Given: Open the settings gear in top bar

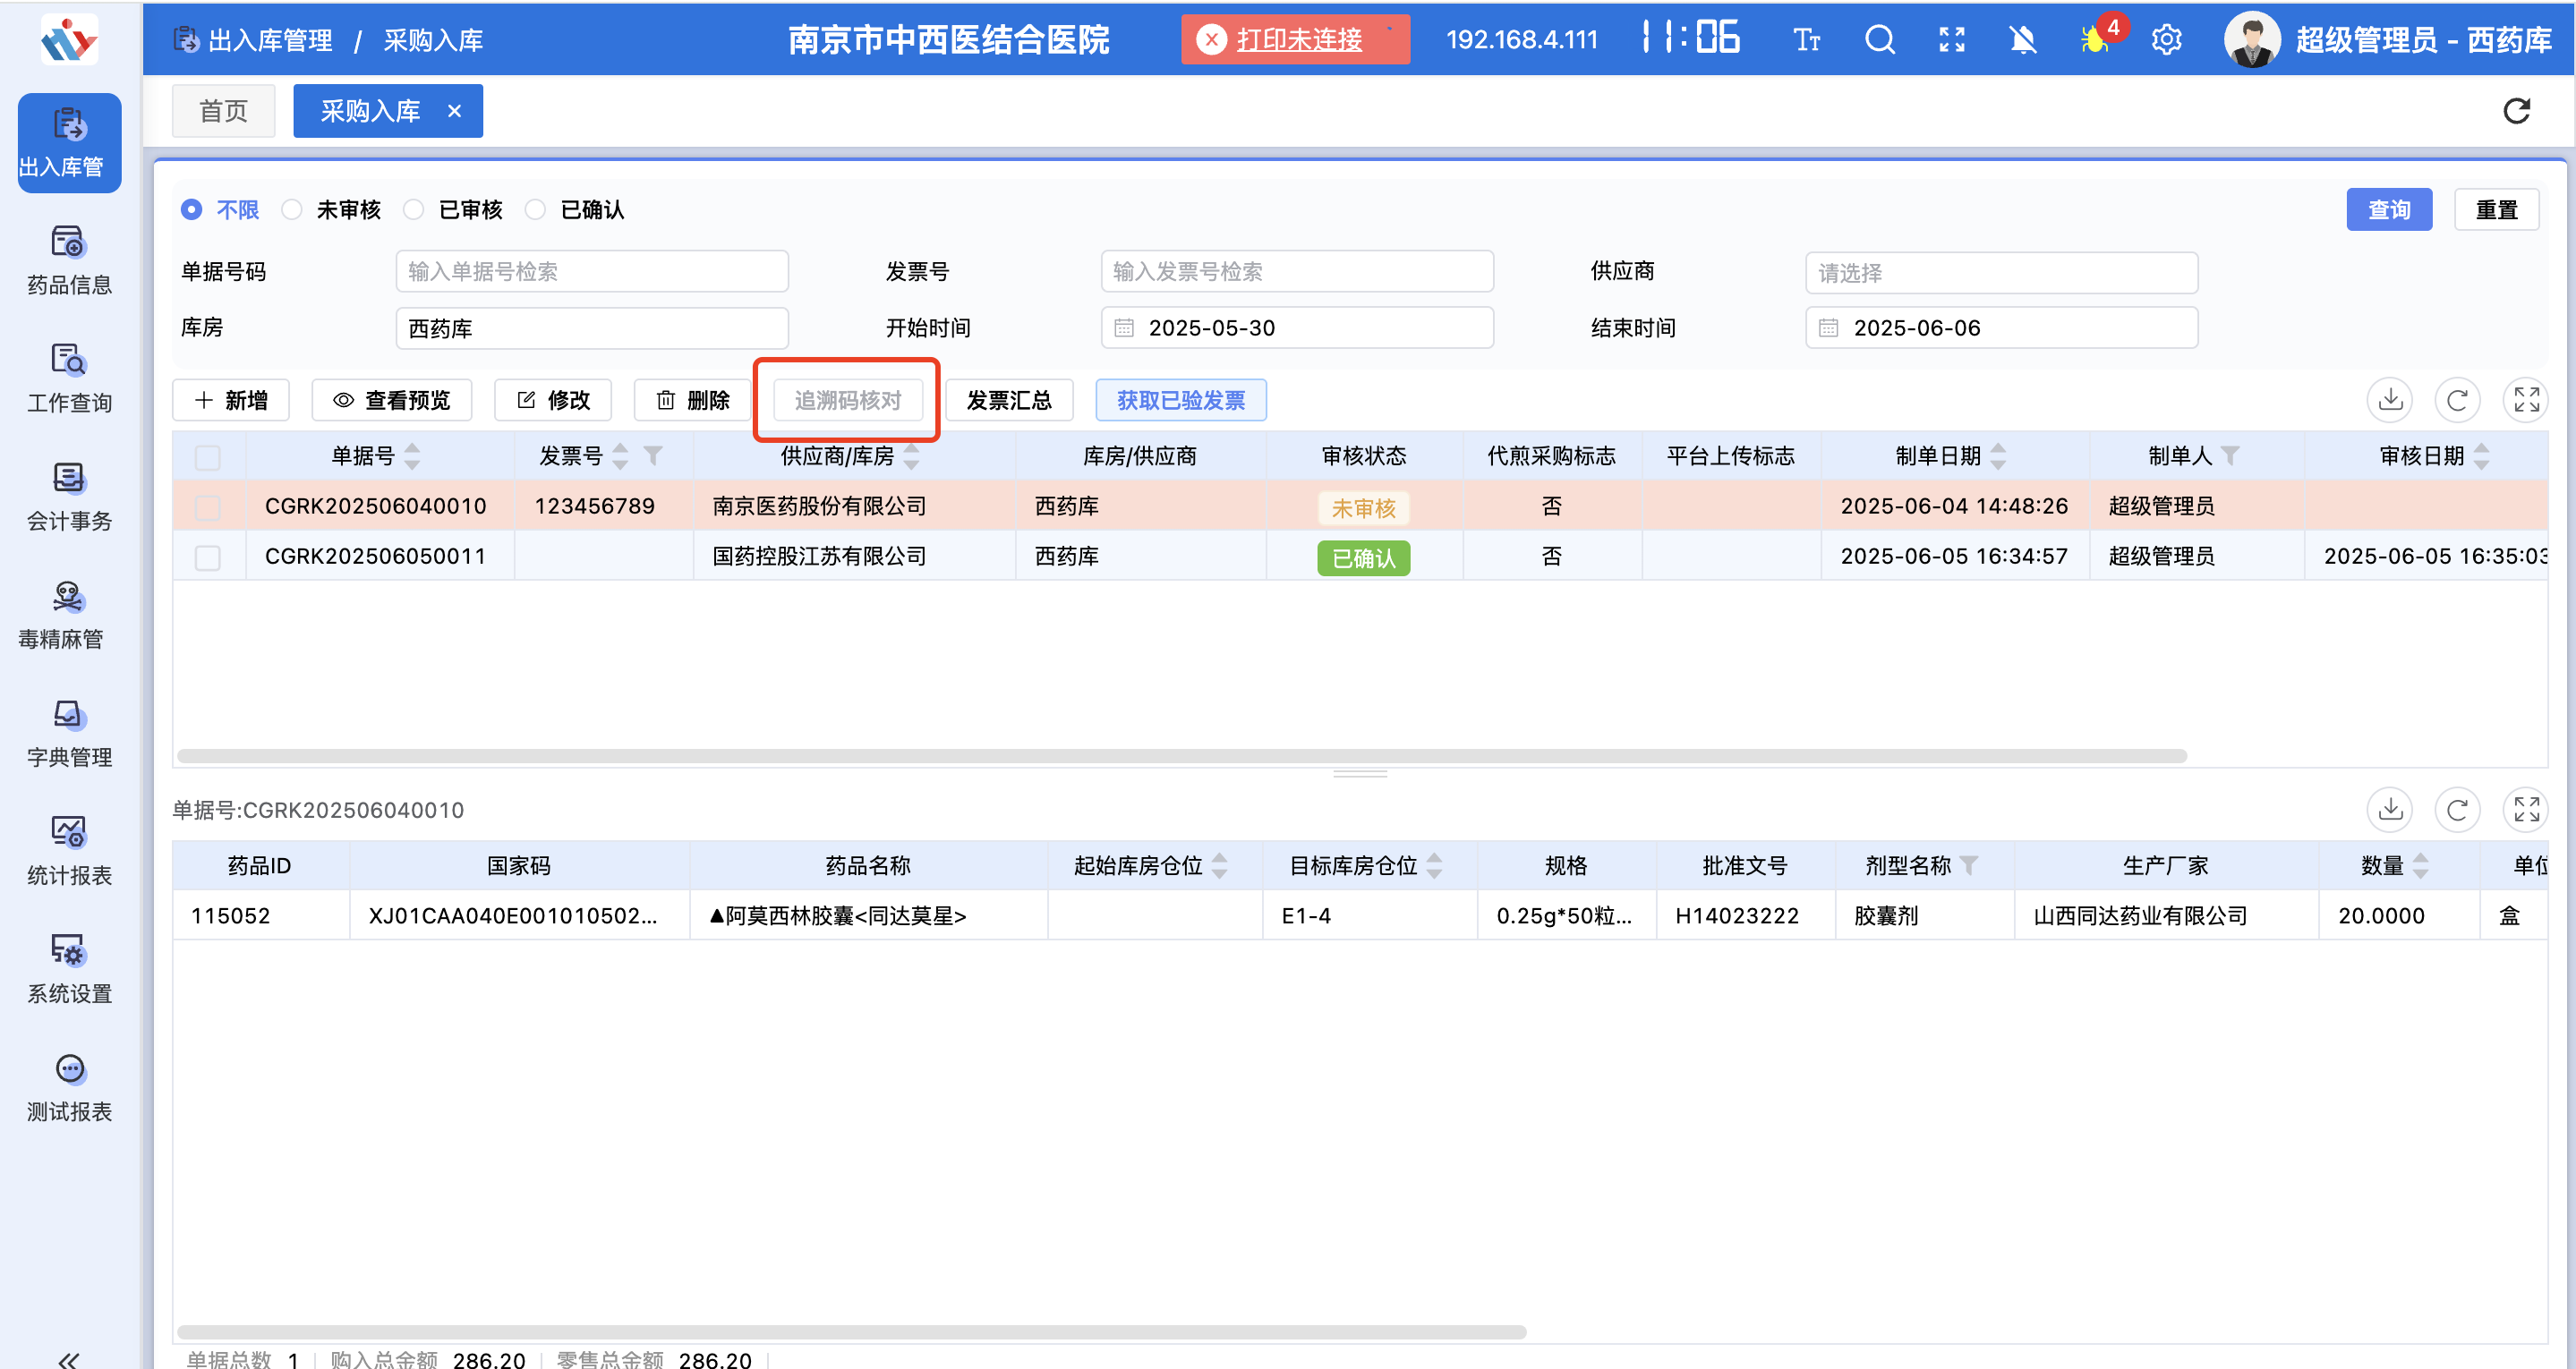Looking at the screenshot, I should click(x=2166, y=39).
